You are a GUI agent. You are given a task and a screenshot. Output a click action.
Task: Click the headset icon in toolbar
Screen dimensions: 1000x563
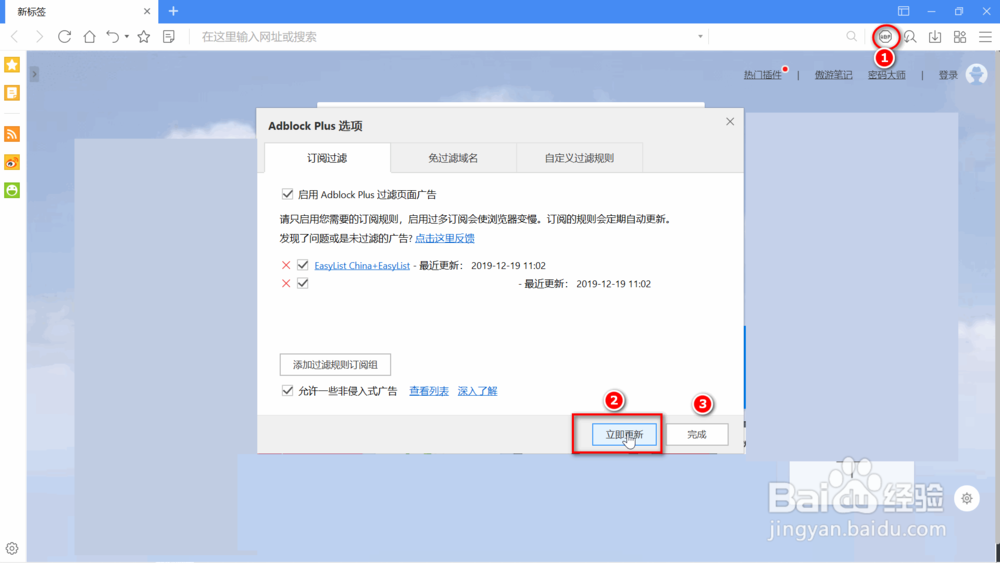click(910, 37)
